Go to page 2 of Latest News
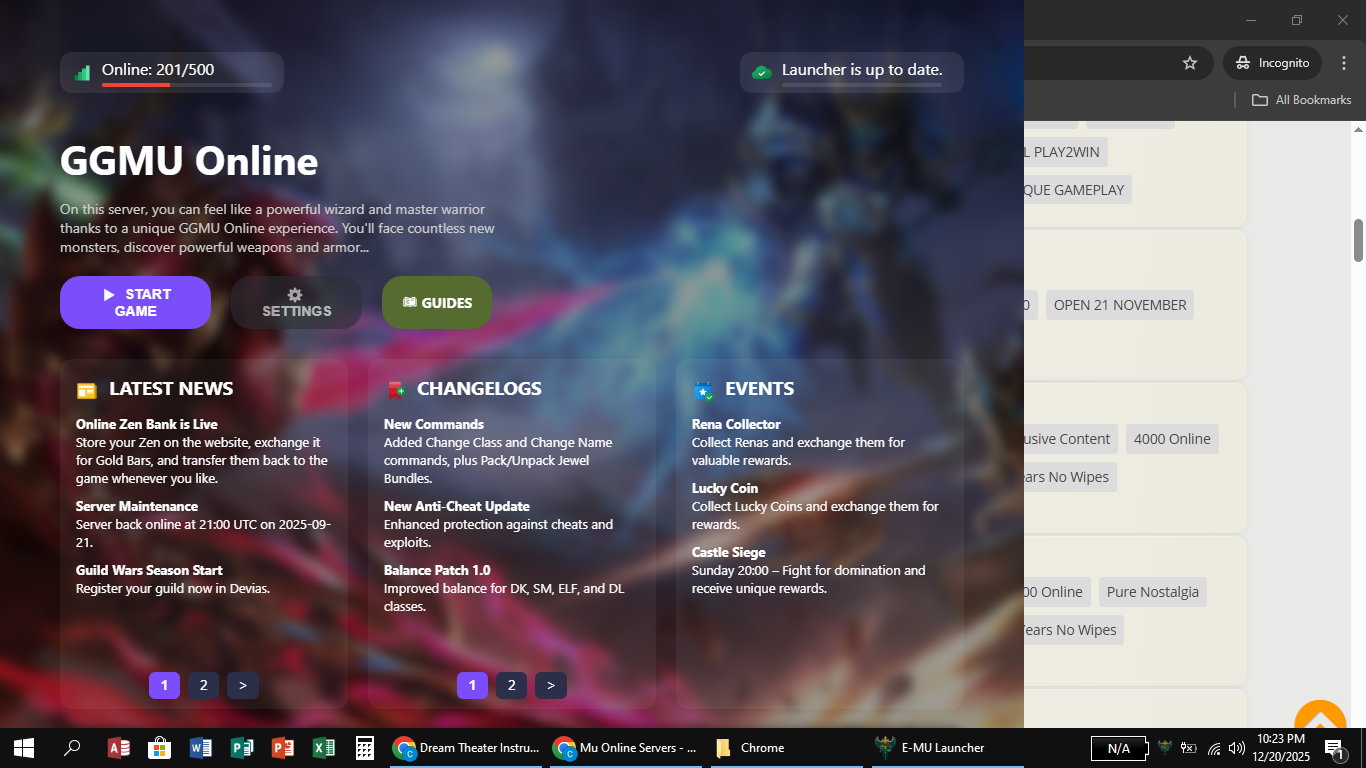Viewport: 1366px width, 768px height. coord(203,685)
